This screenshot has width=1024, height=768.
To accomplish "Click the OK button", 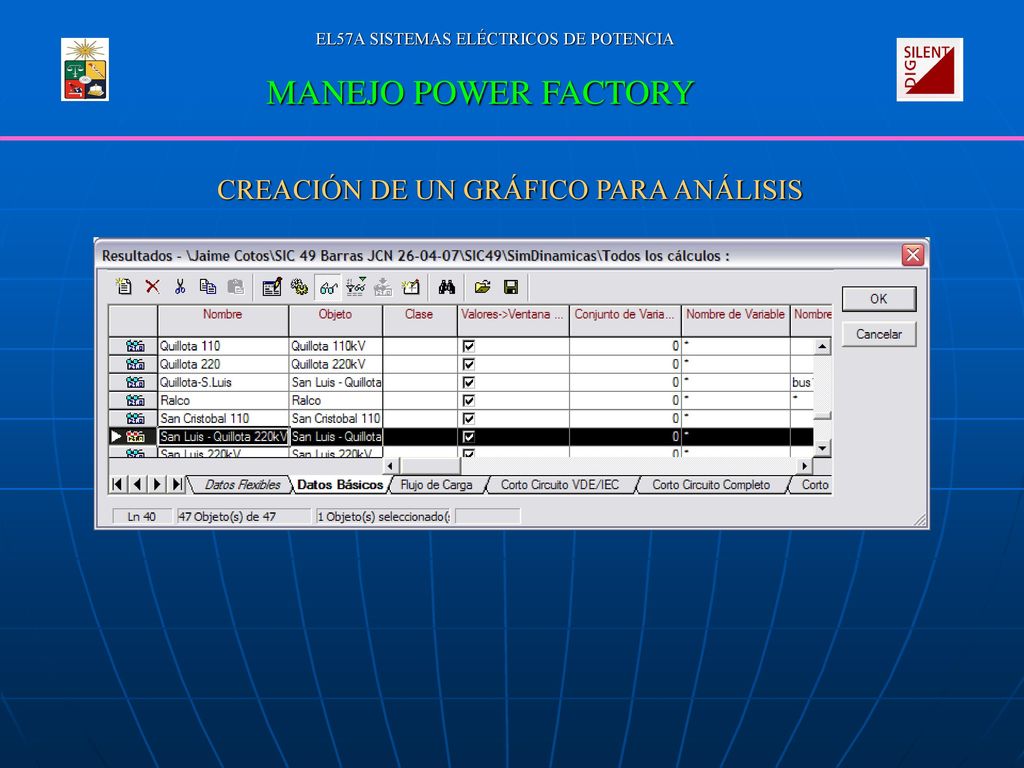I will point(878,298).
